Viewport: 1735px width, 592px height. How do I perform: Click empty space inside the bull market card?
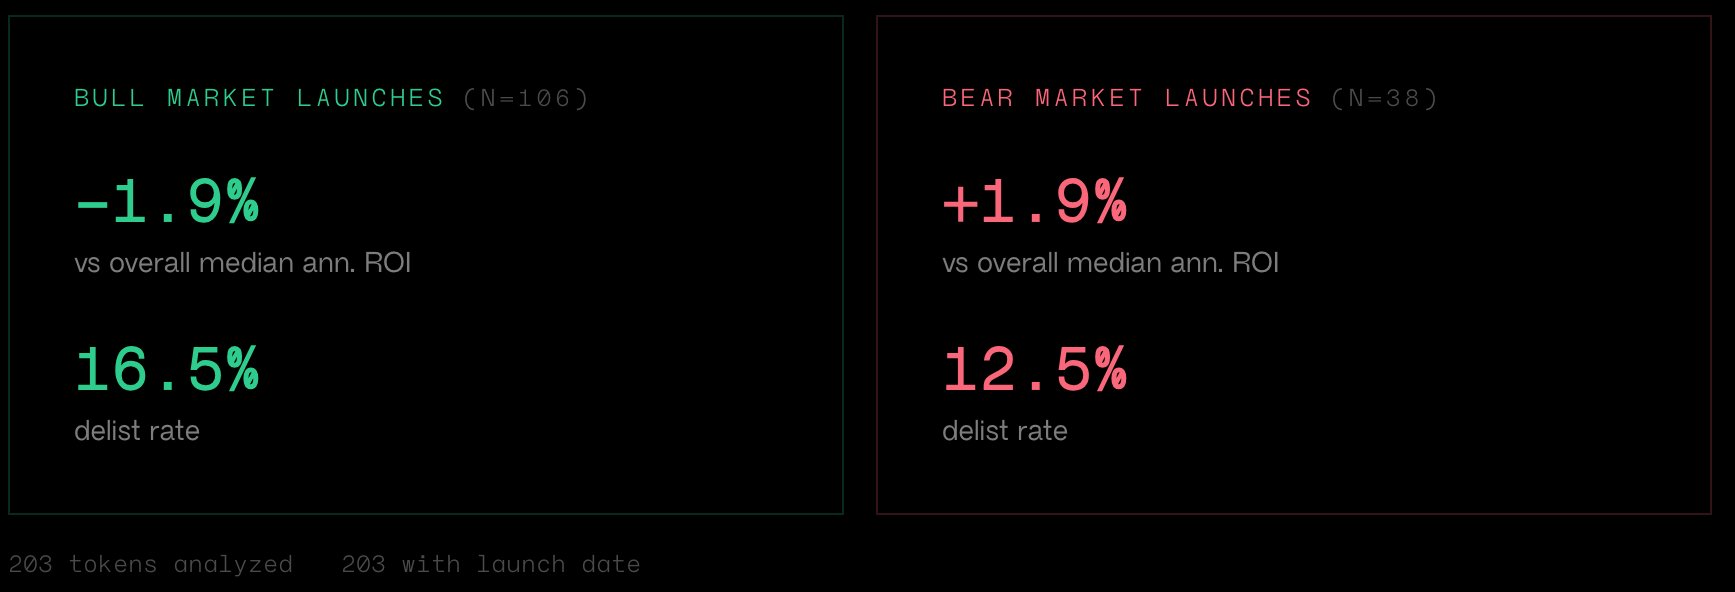click(x=600, y=300)
